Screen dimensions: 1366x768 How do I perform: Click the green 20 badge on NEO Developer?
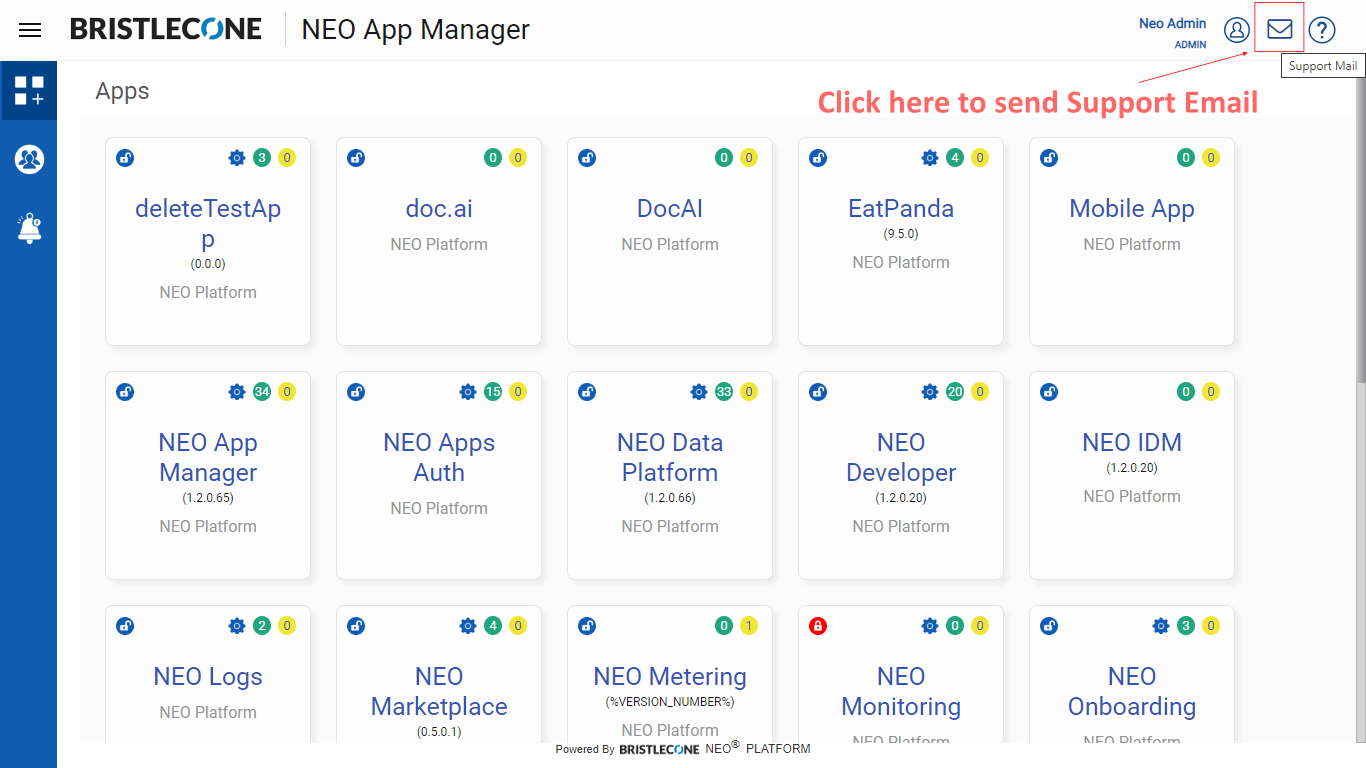955,392
